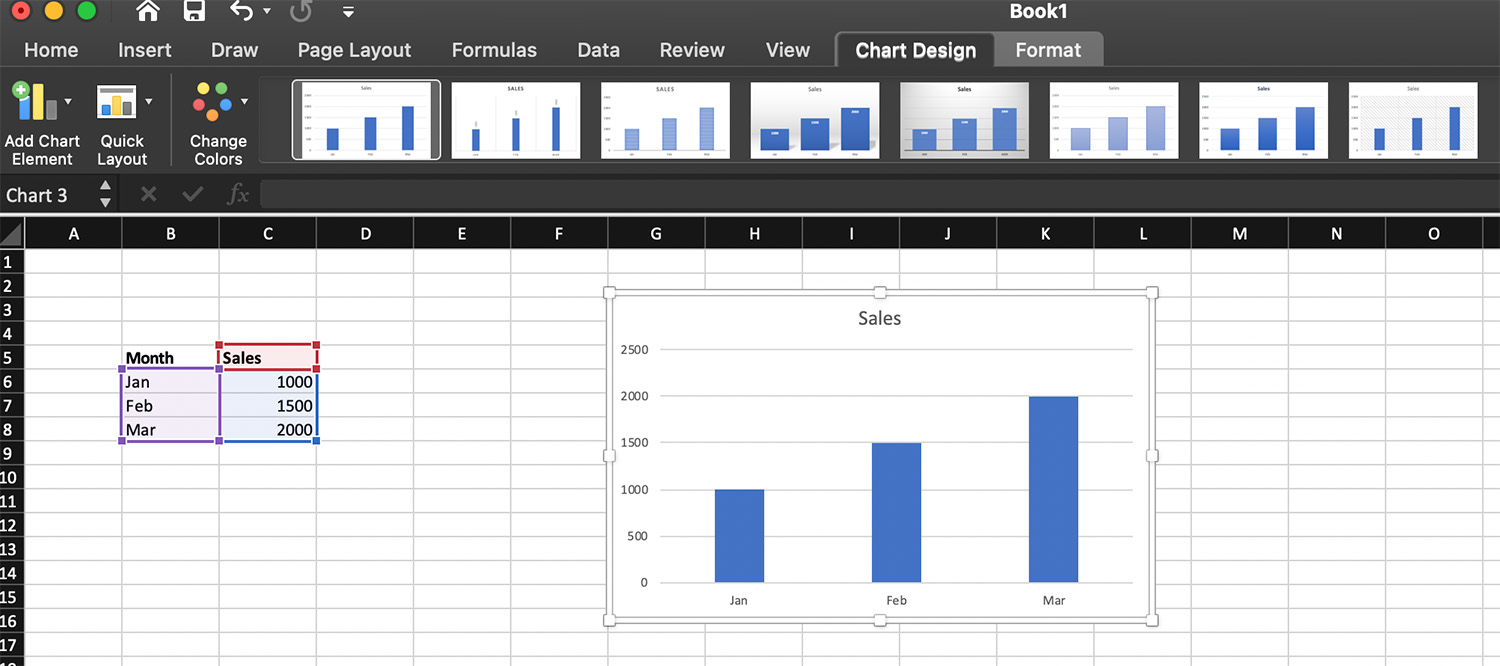
Task: Select the Chart Design tab
Action: point(914,49)
